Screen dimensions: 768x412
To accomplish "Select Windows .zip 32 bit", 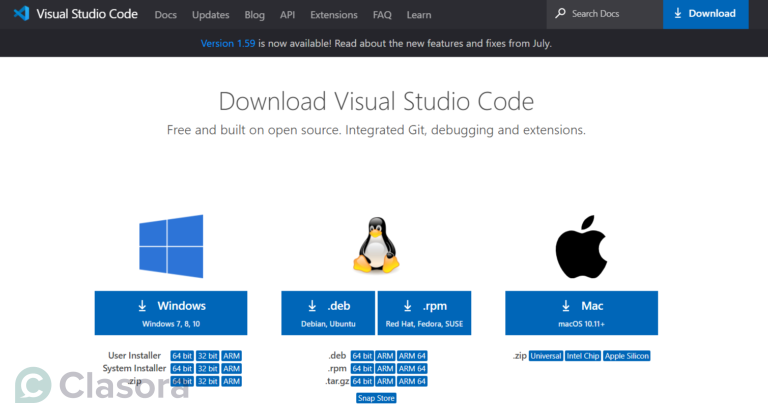I will point(207,381).
